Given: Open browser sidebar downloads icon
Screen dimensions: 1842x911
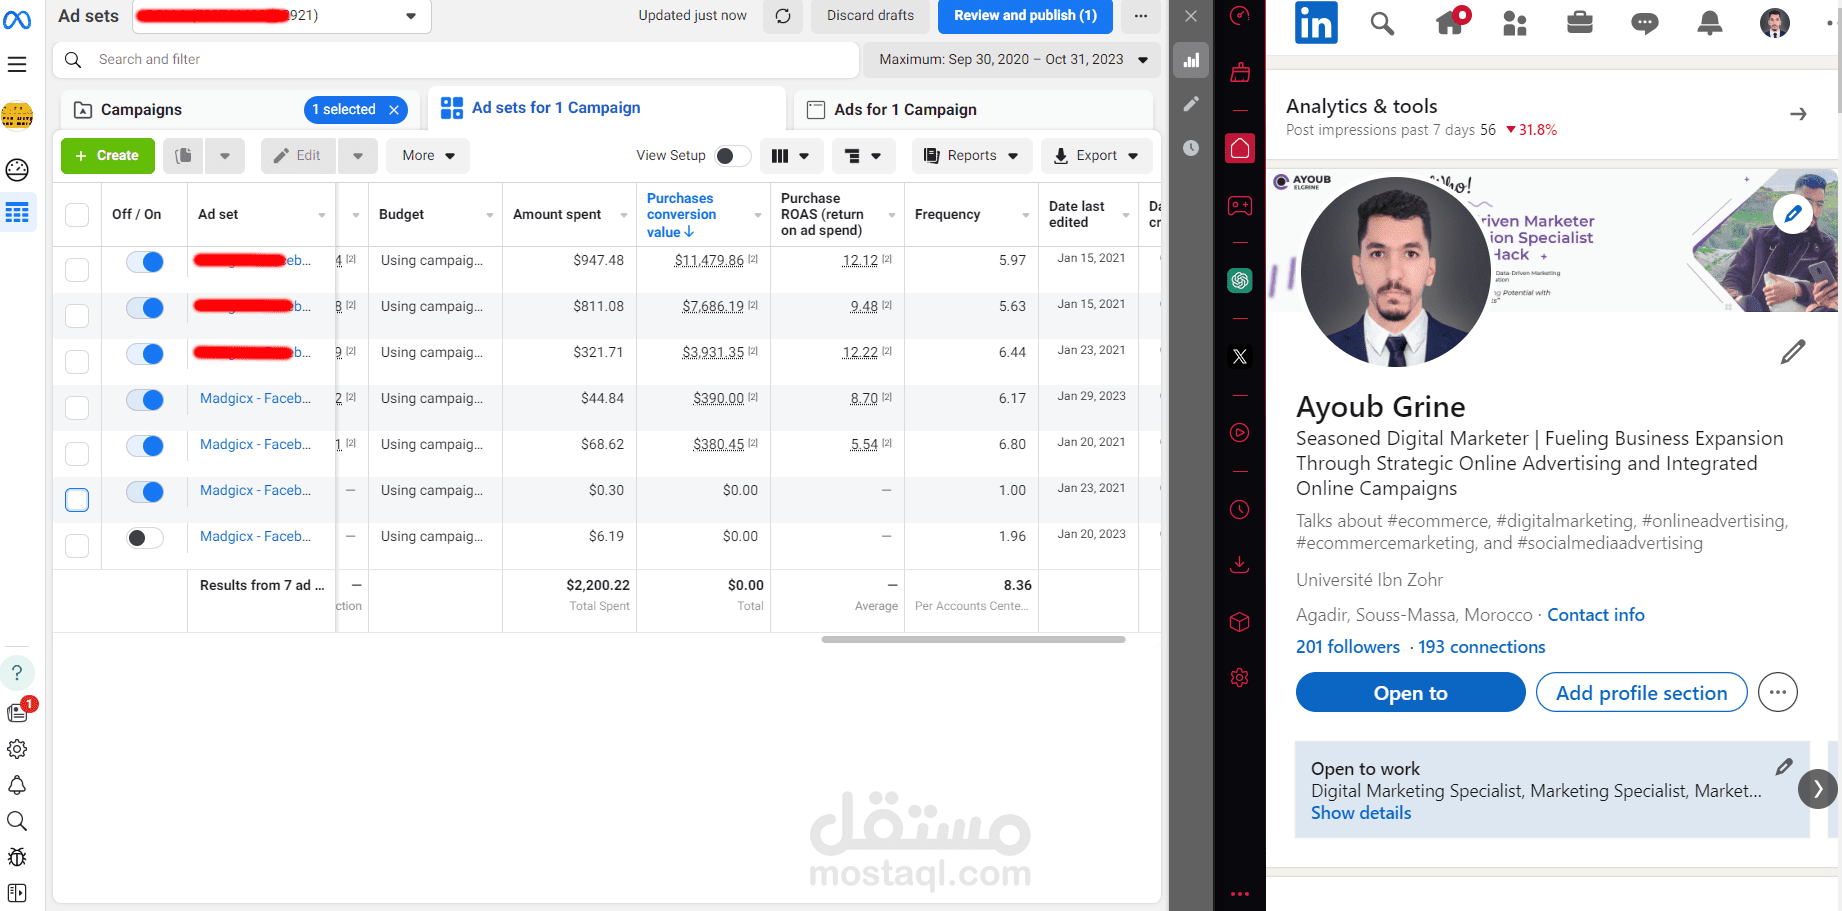Looking at the screenshot, I should point(1240,565).
